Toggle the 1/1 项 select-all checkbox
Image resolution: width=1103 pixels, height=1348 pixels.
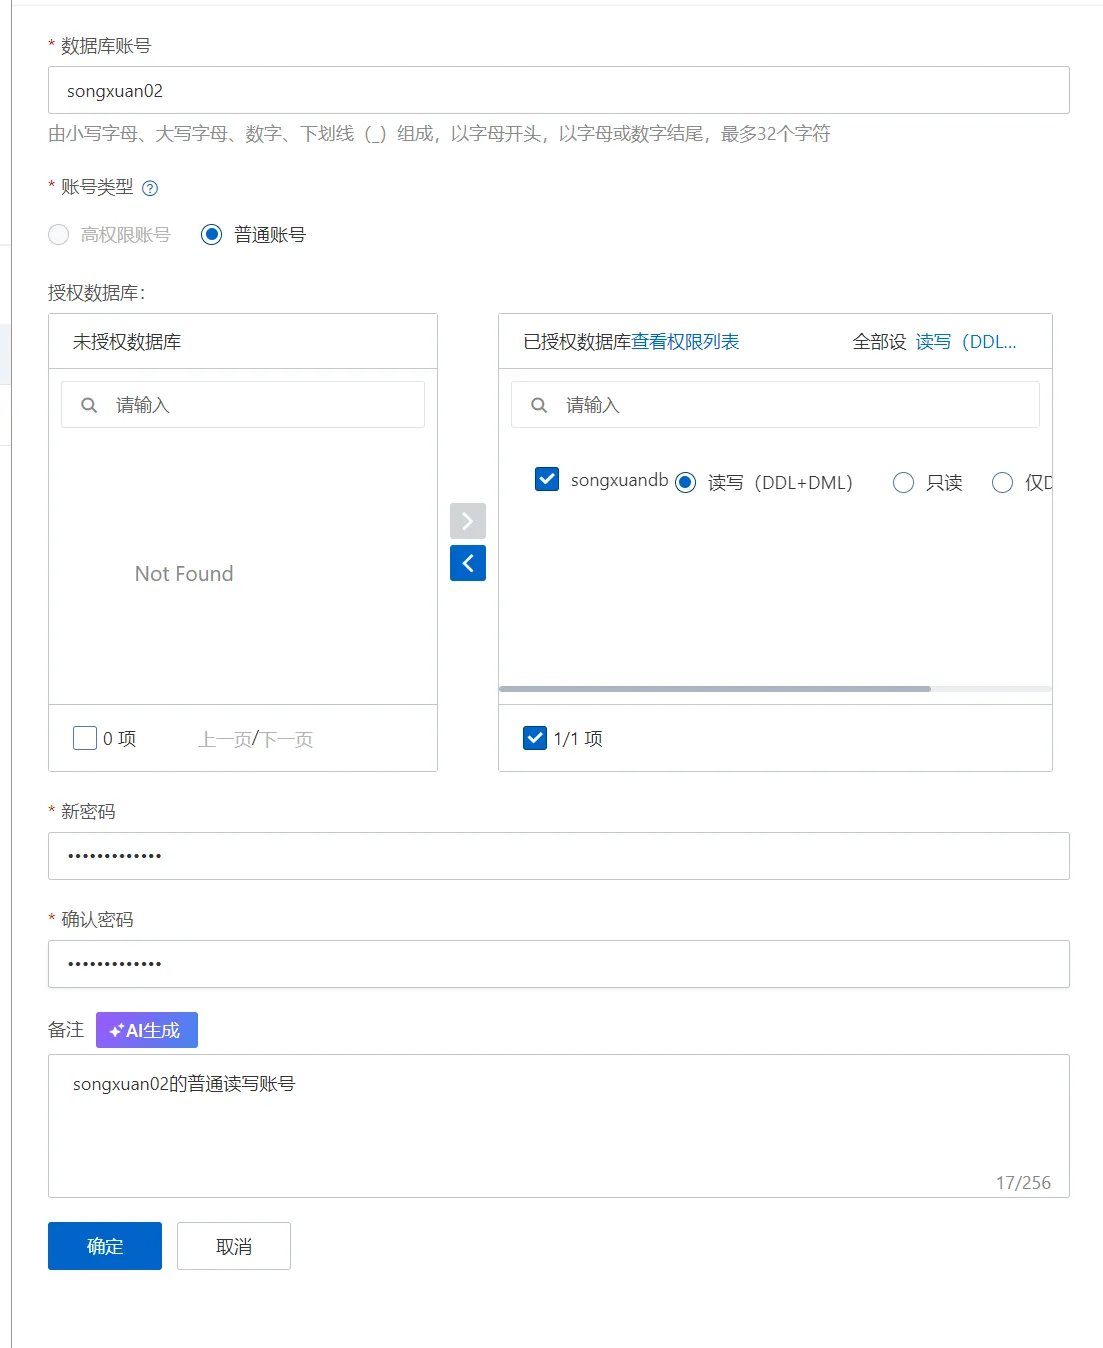tap(535, 738)
